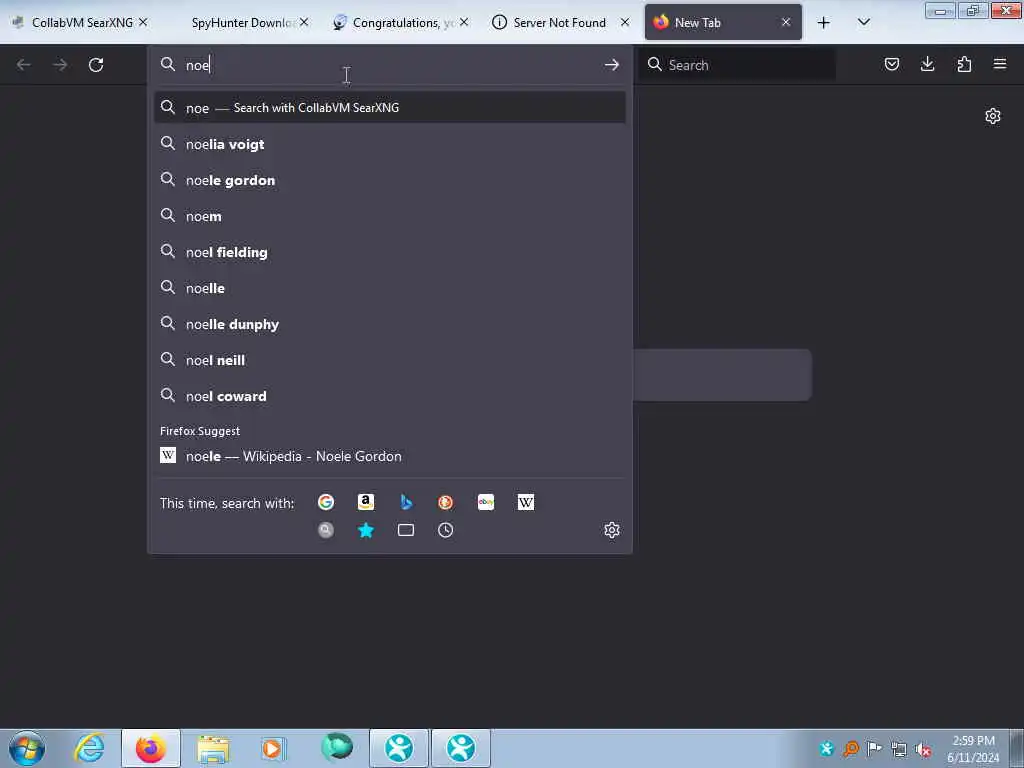This screenshot has width=1024, height=768.
Task: Select the Bing search icon
Action: click(x=406, y=502)
